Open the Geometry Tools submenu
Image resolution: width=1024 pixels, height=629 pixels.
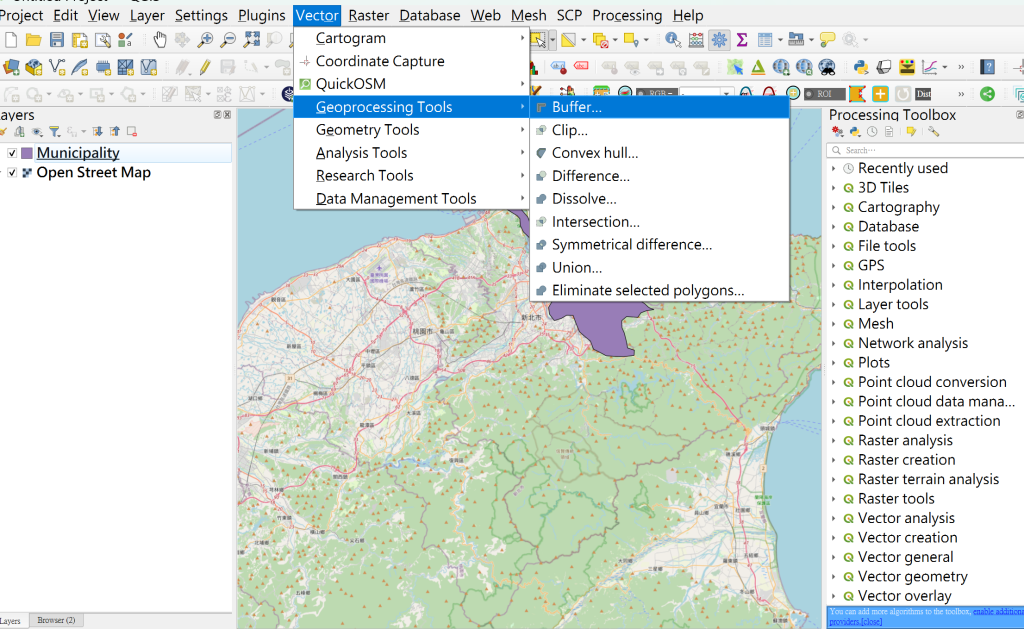[x=411, y=130]
